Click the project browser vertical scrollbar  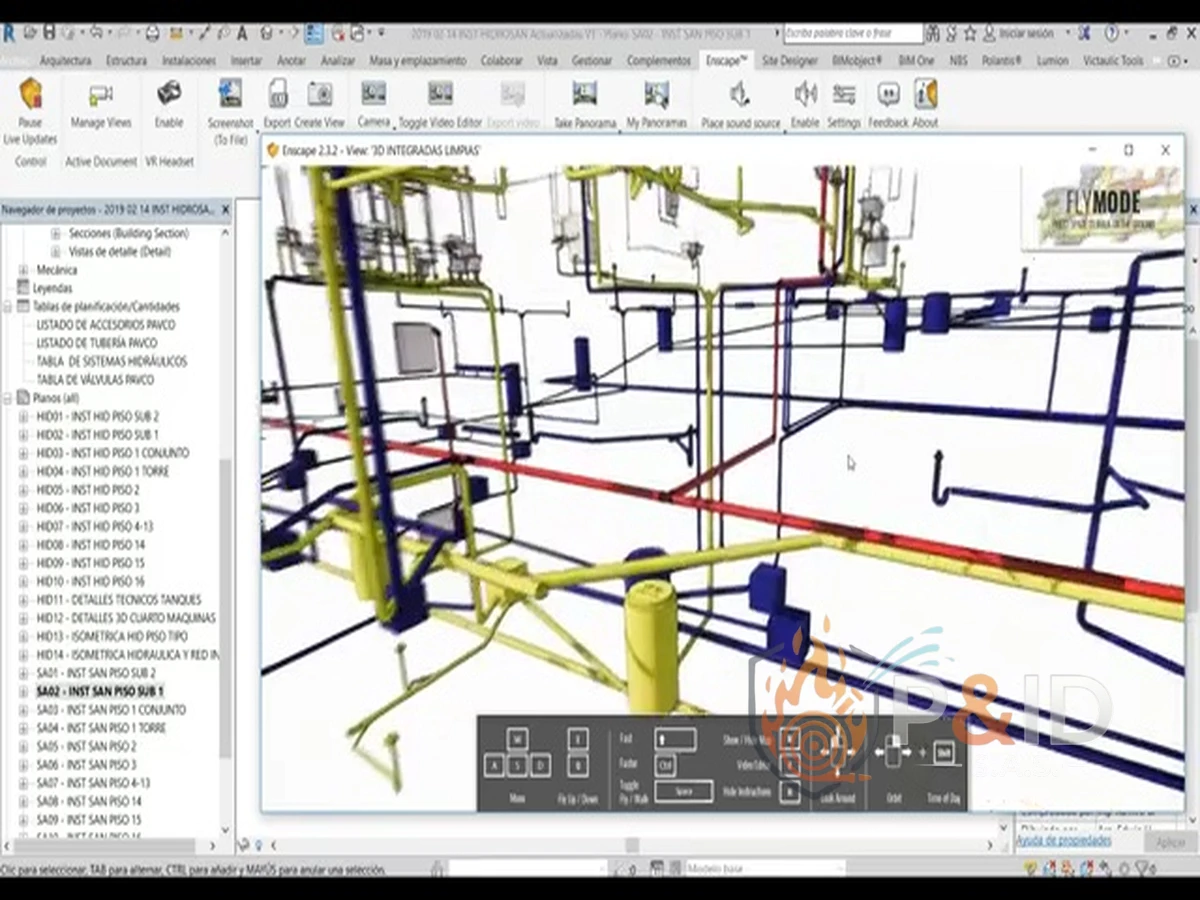pyautogui.click(x=225, y=600)
